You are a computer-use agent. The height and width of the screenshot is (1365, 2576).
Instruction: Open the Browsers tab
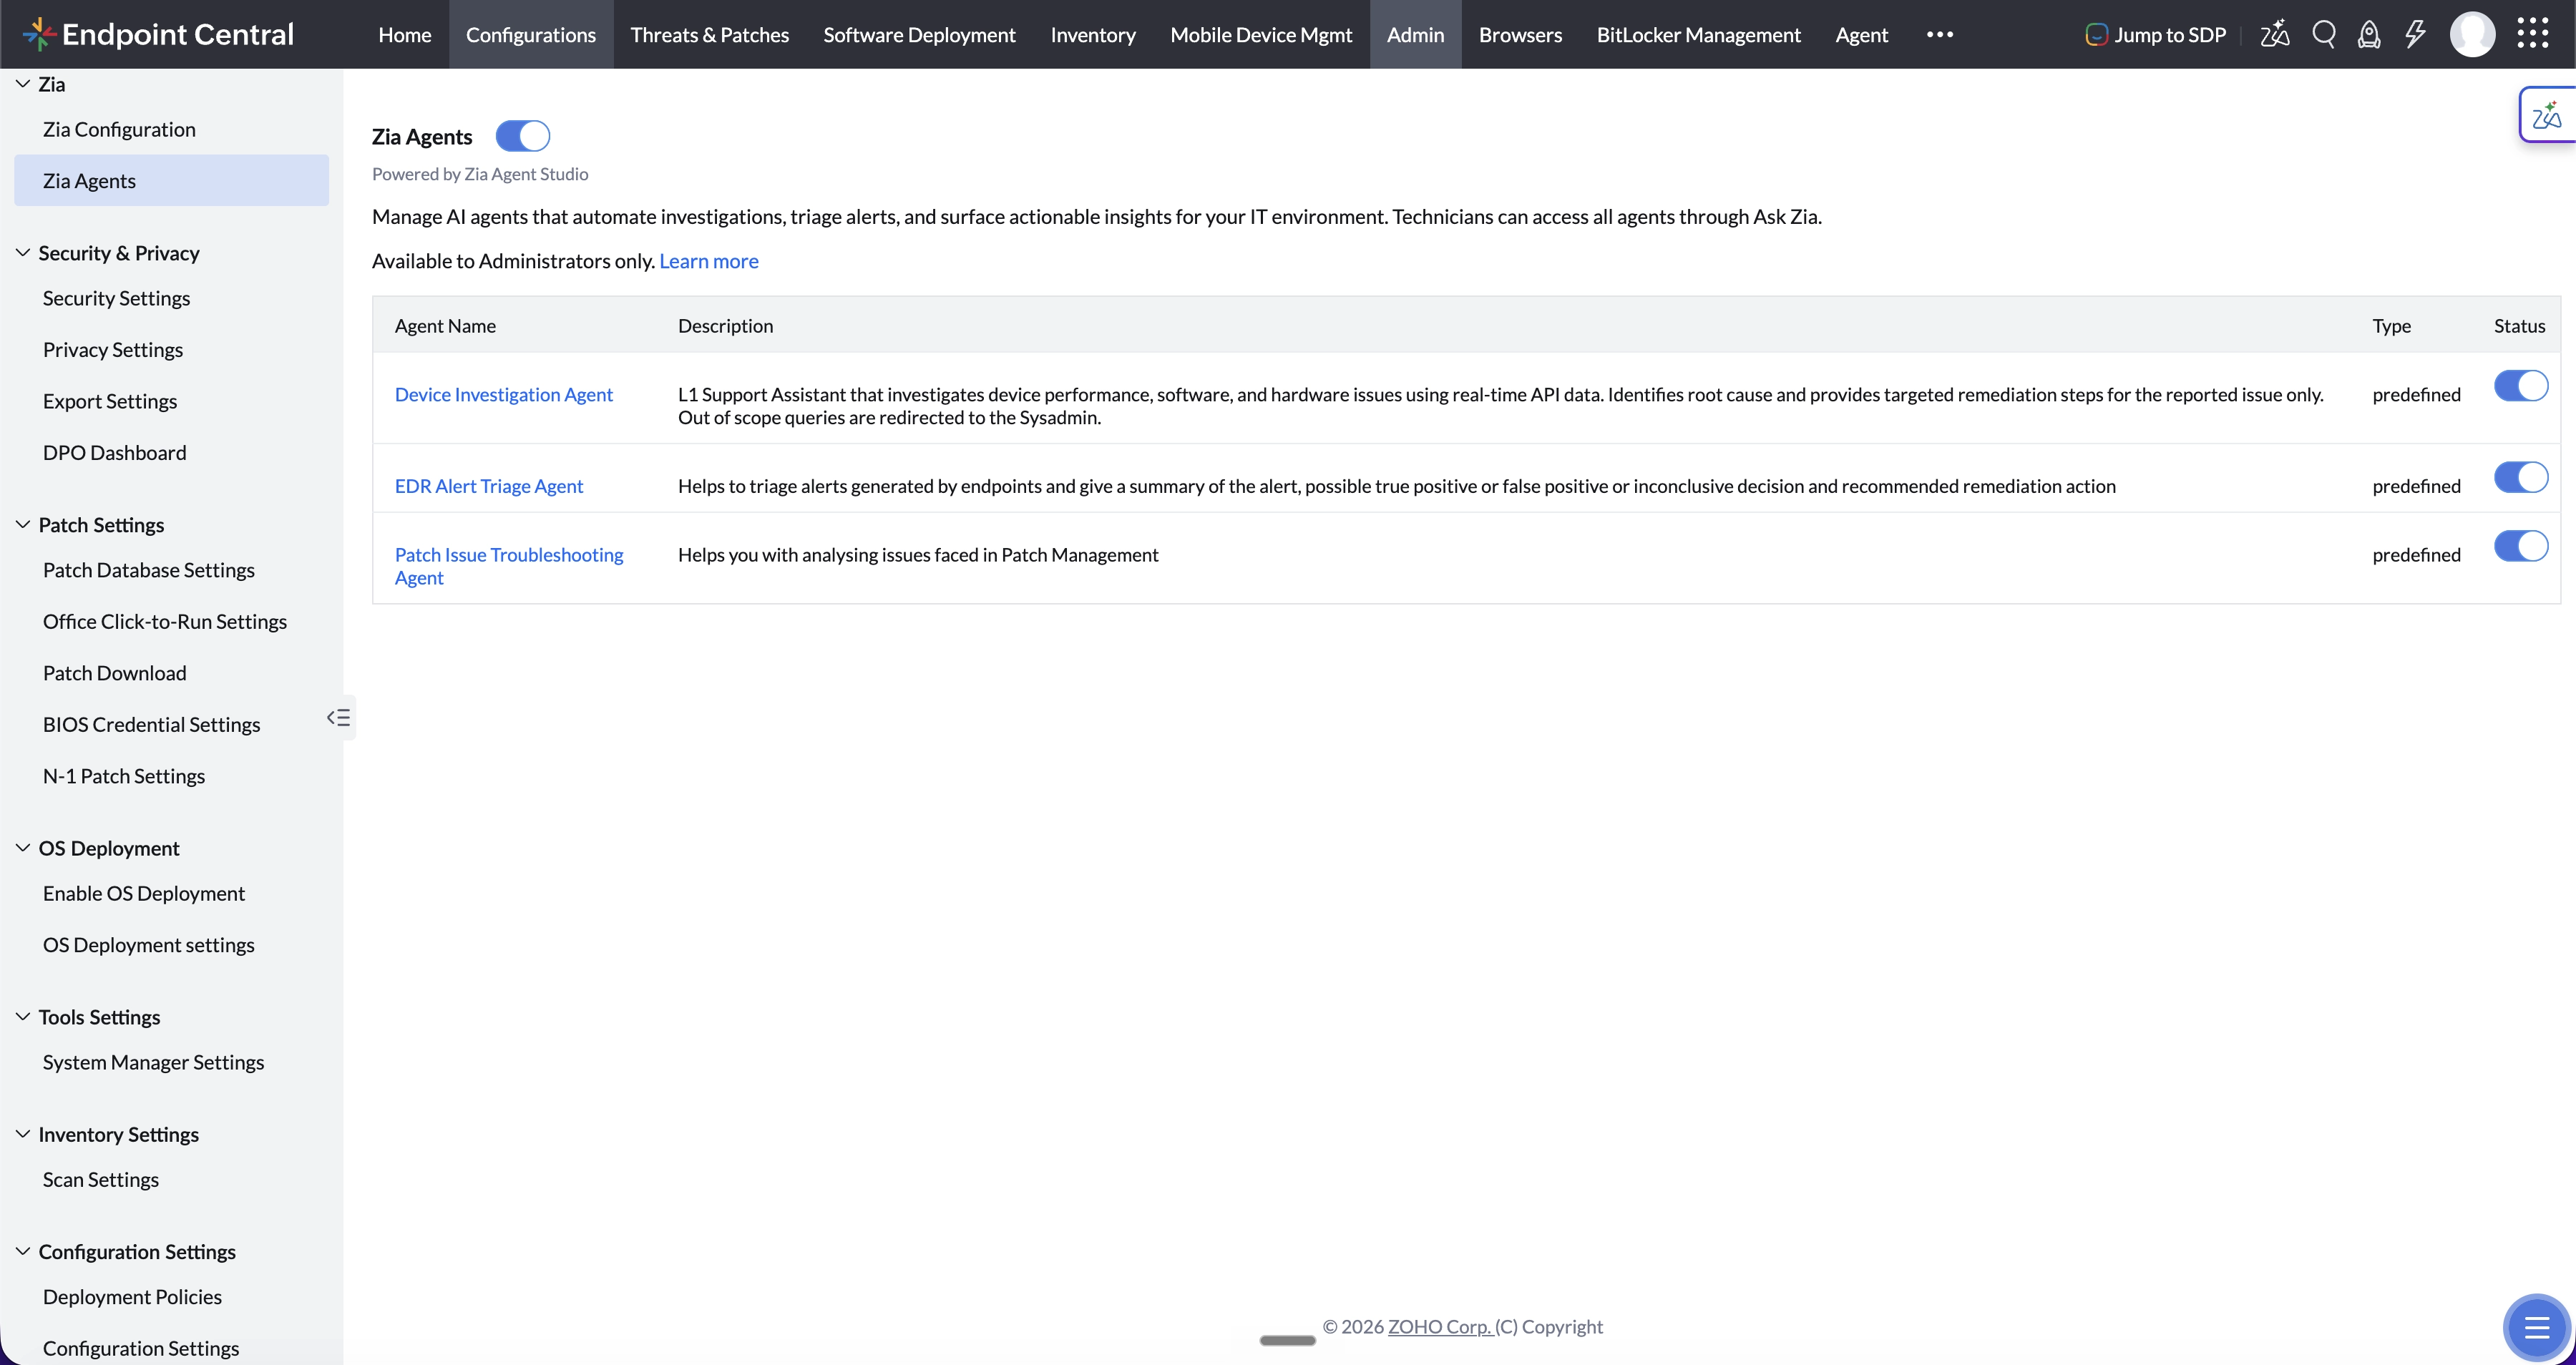tap(1520, 34)
